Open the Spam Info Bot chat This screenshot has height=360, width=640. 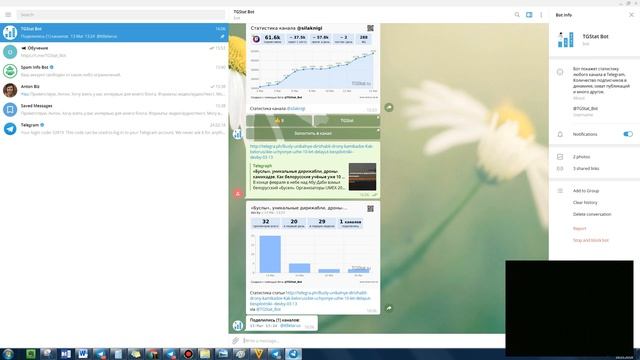(114, 71)
